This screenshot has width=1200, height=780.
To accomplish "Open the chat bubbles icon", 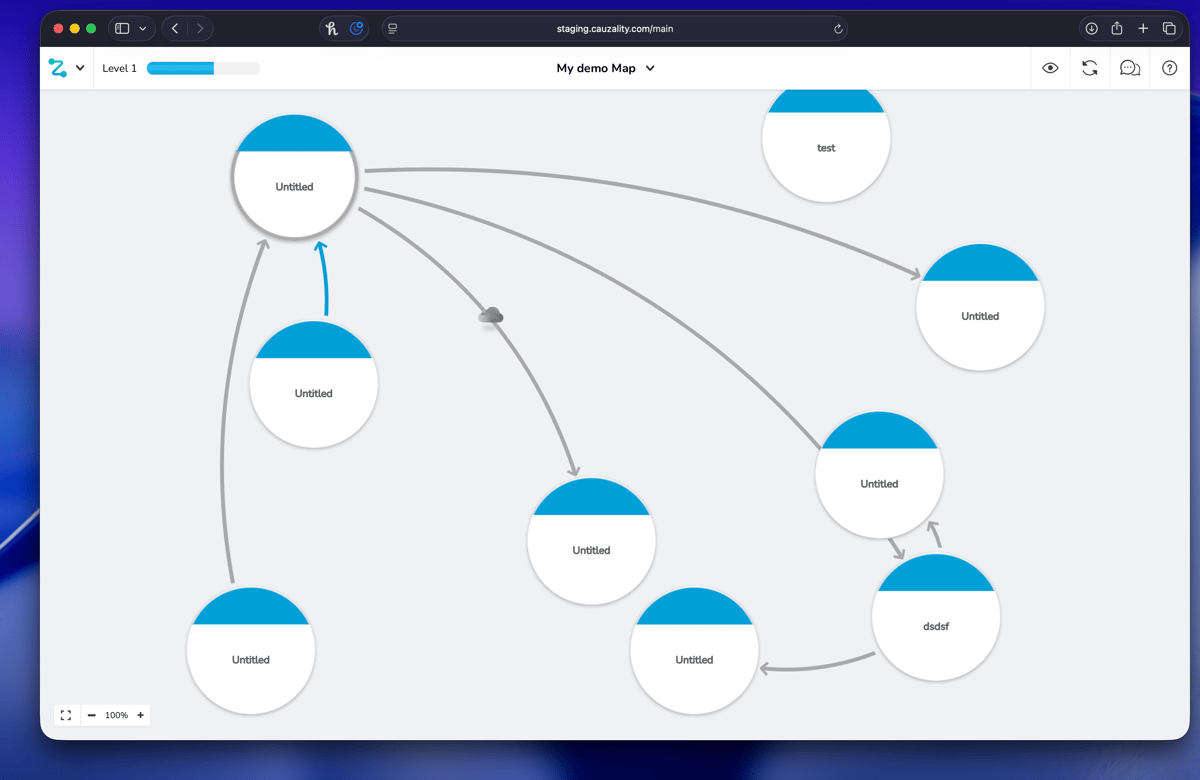I will pyautogui.click(x=1130, y=68).
